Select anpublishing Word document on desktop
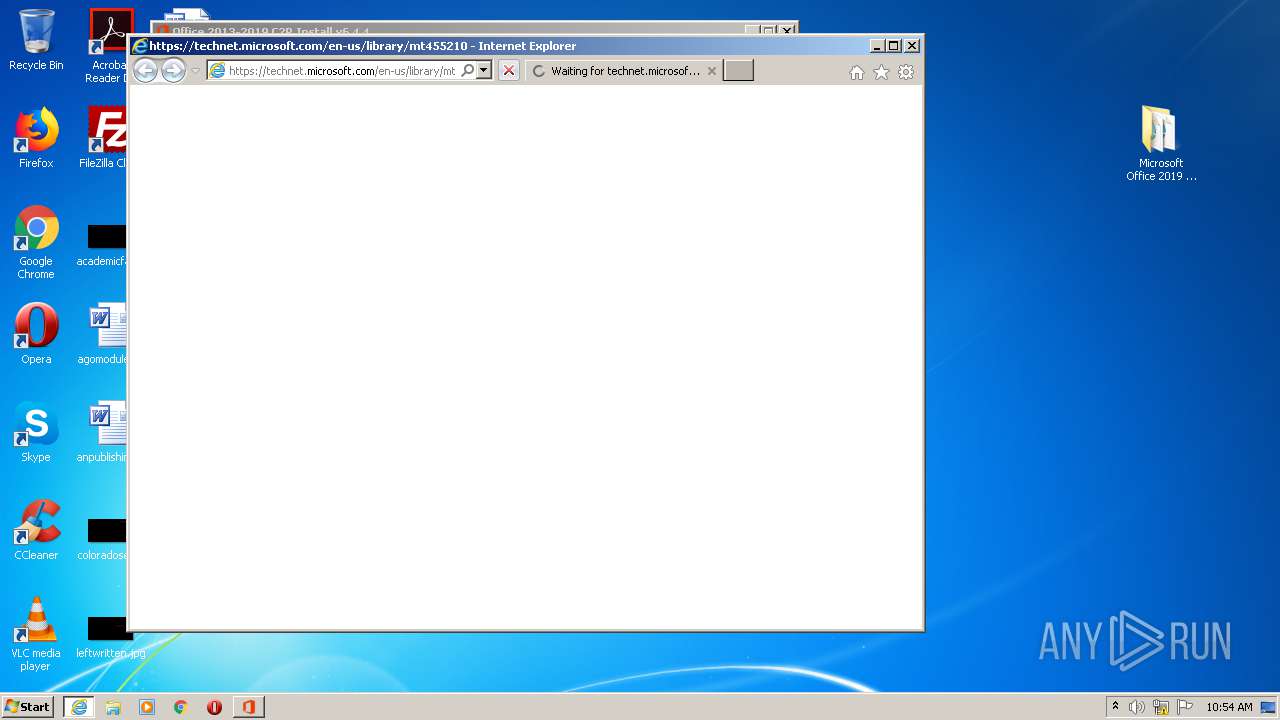Image resolution: width=1280 pixels, height=720 pixels. click(106, 432)
